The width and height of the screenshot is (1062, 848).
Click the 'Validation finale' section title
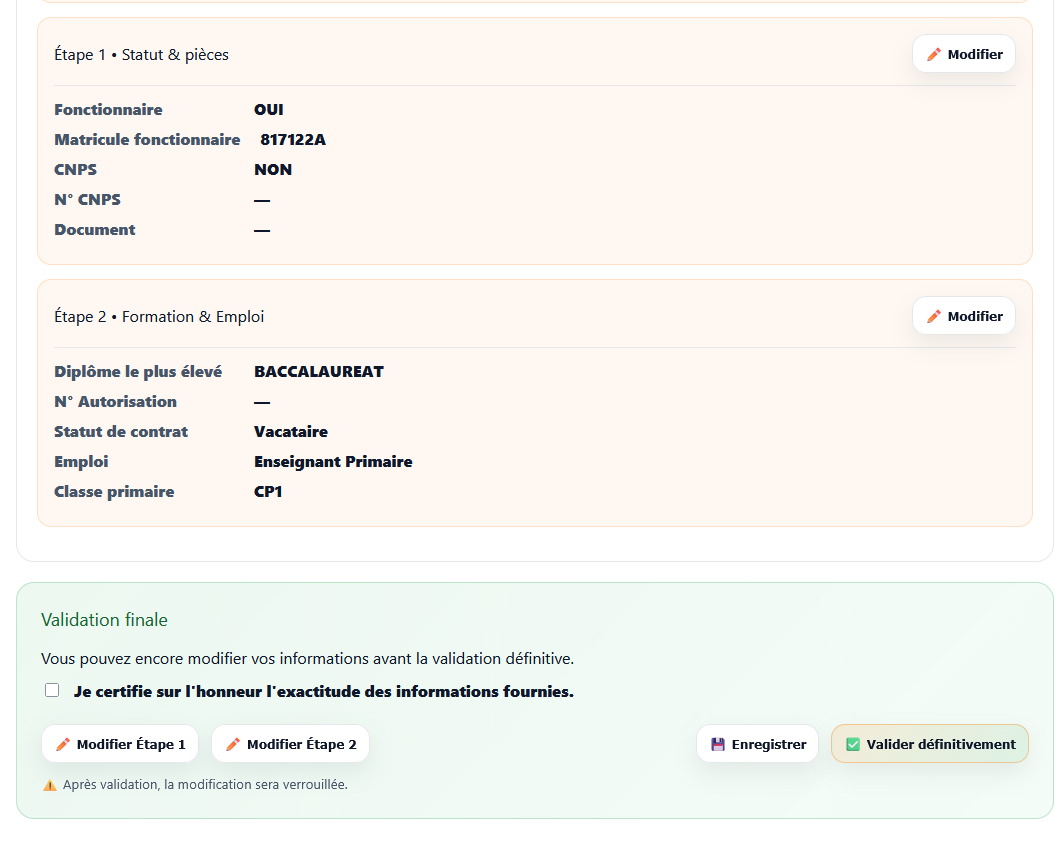(104, 620)
